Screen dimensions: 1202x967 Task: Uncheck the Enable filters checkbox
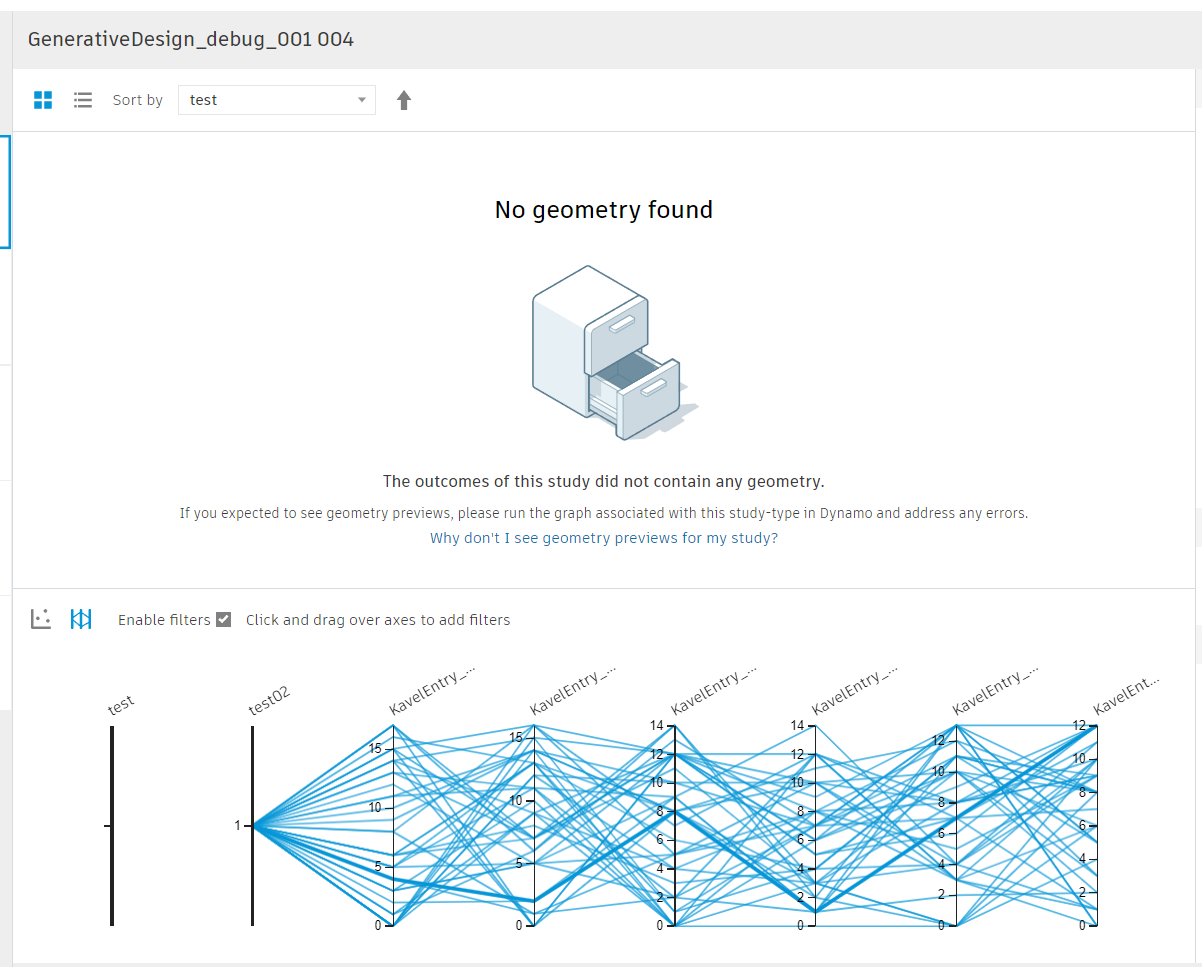224,619
